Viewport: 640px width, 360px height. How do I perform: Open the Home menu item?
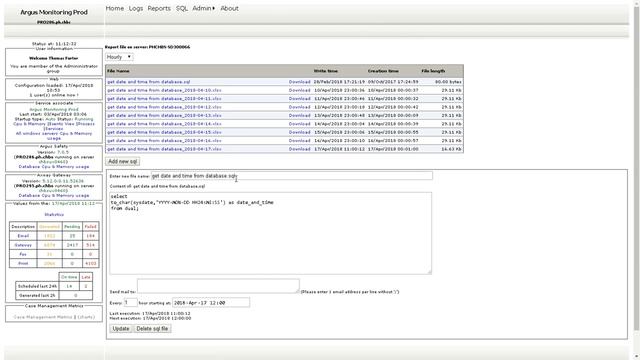tap(115, 8)
